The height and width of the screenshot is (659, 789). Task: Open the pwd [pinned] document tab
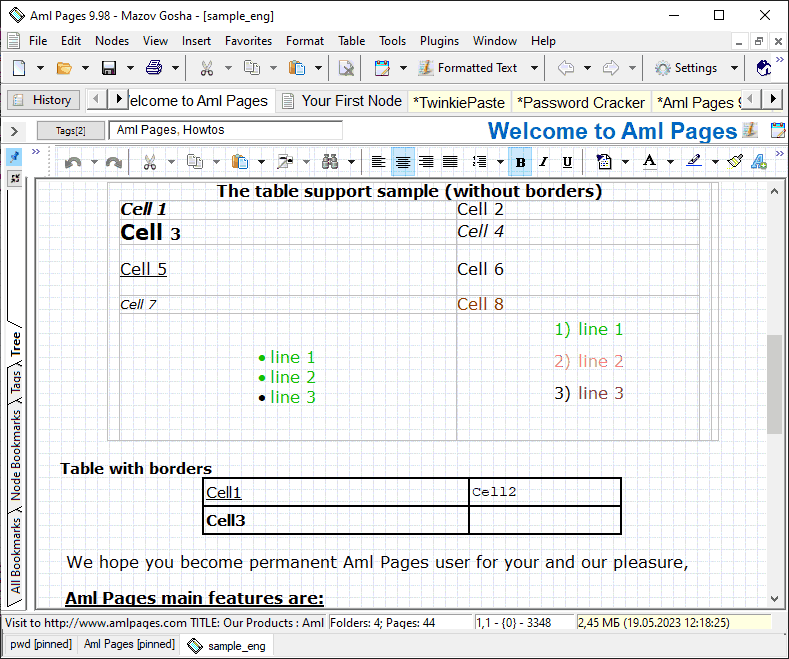[x=41, y=644]
